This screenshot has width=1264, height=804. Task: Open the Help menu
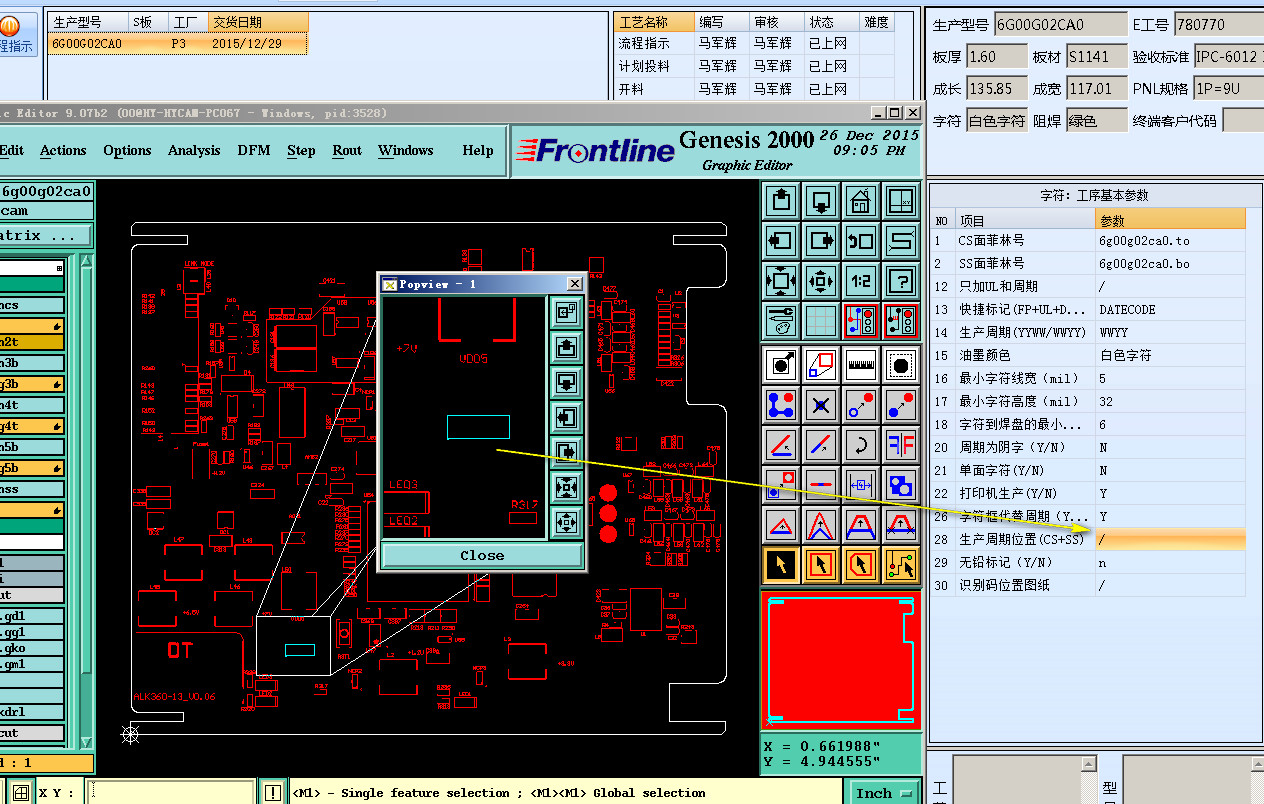(x=478, y=150)
